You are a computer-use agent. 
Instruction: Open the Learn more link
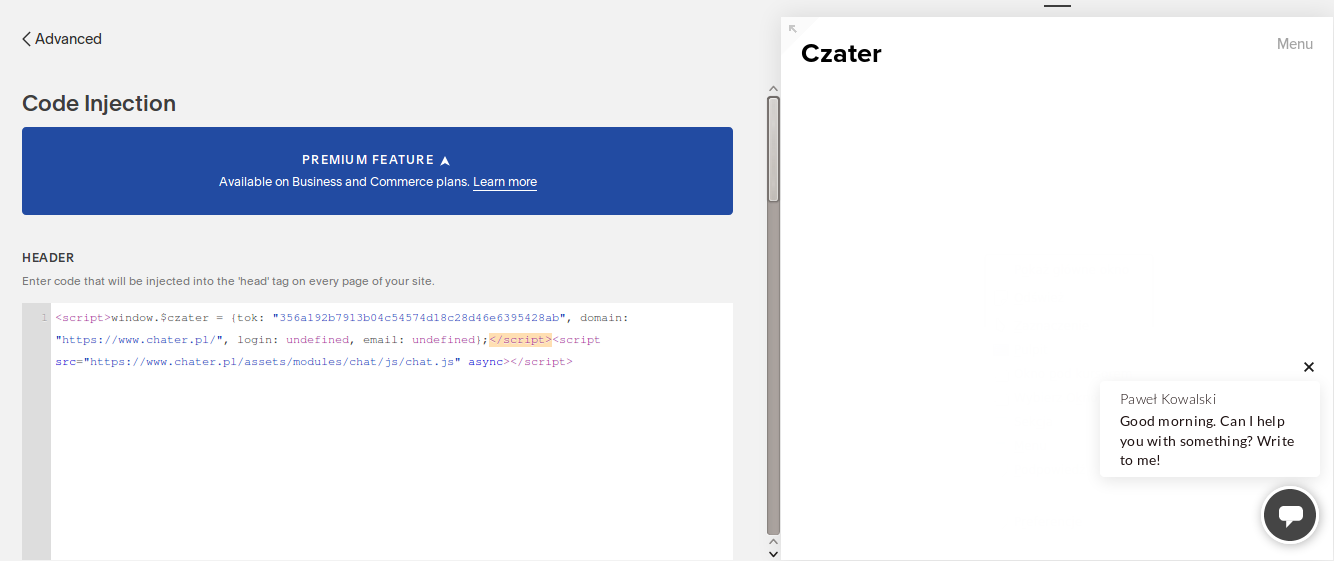pos(505,182)
